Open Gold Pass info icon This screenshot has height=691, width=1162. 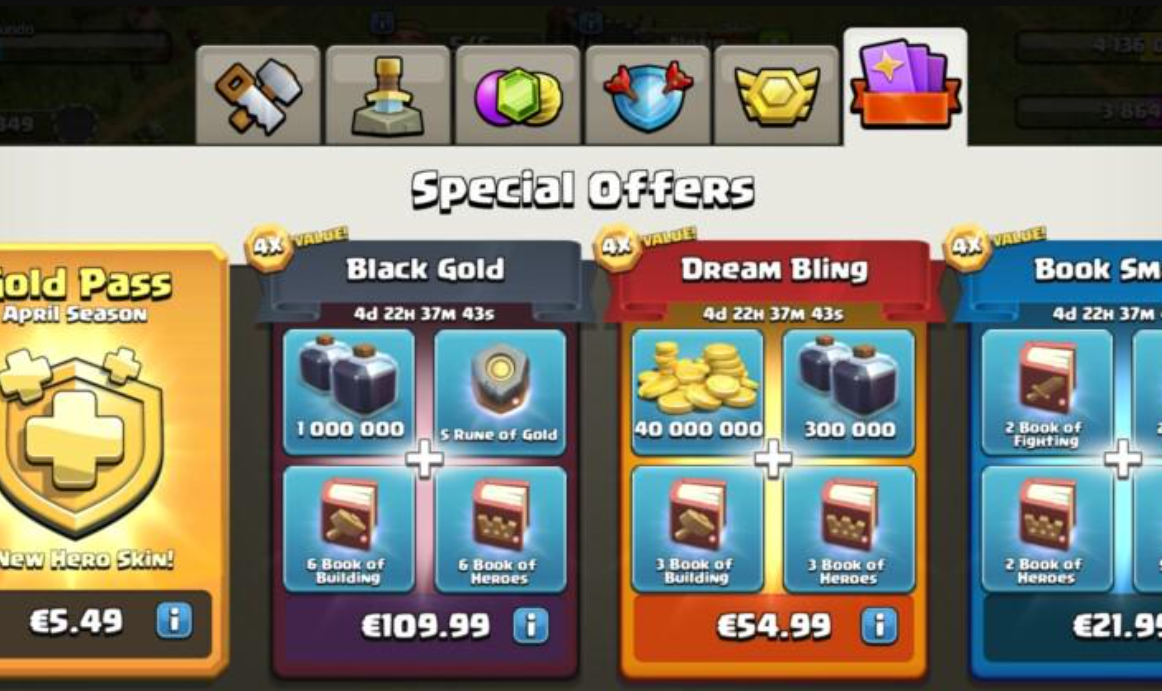[174, 620]
